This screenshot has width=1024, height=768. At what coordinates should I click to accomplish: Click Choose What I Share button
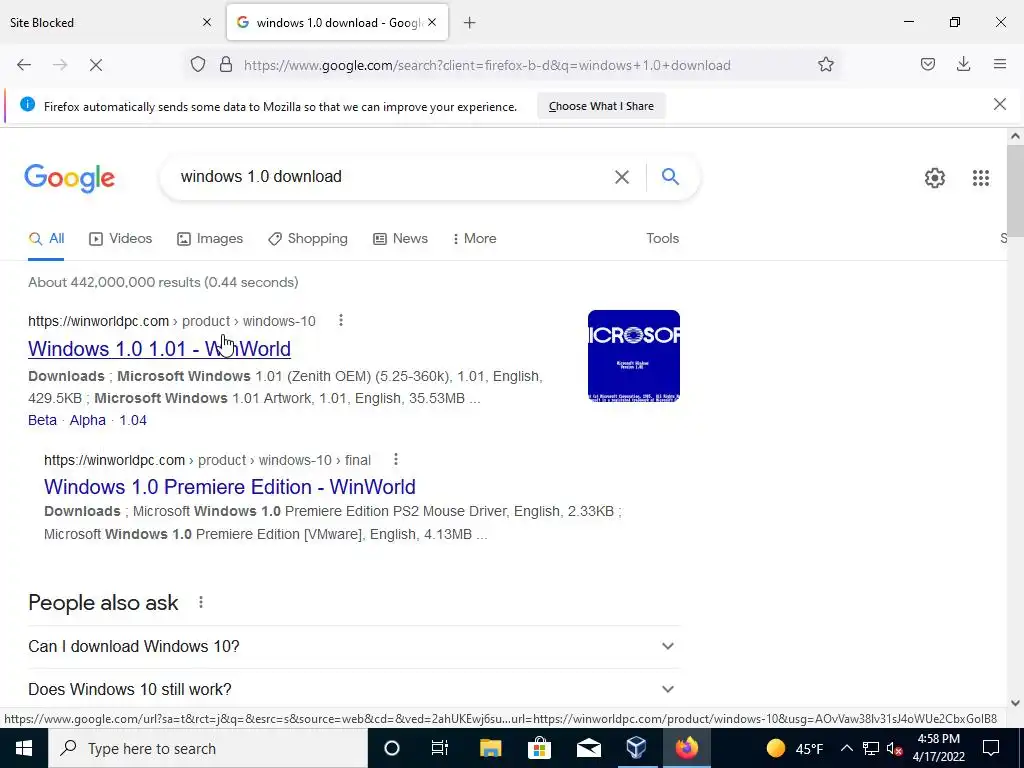pyautogui.click(x=601, y=106)
